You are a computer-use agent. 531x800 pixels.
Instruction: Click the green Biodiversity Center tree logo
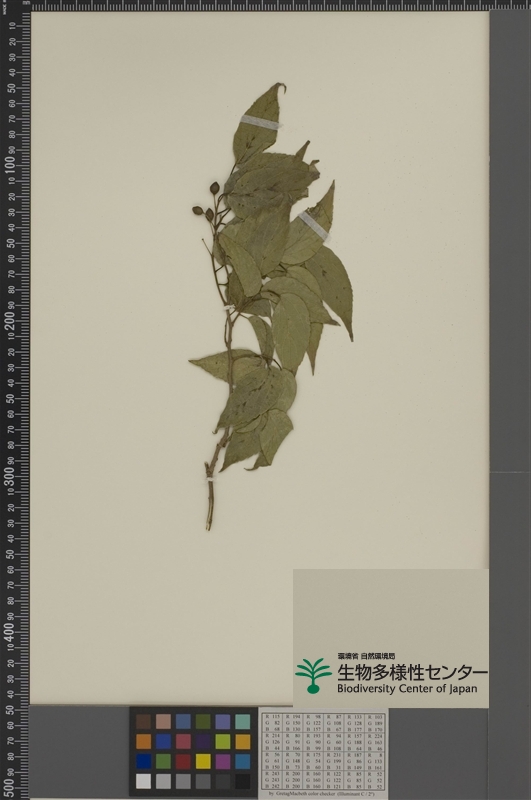[313, 675]
